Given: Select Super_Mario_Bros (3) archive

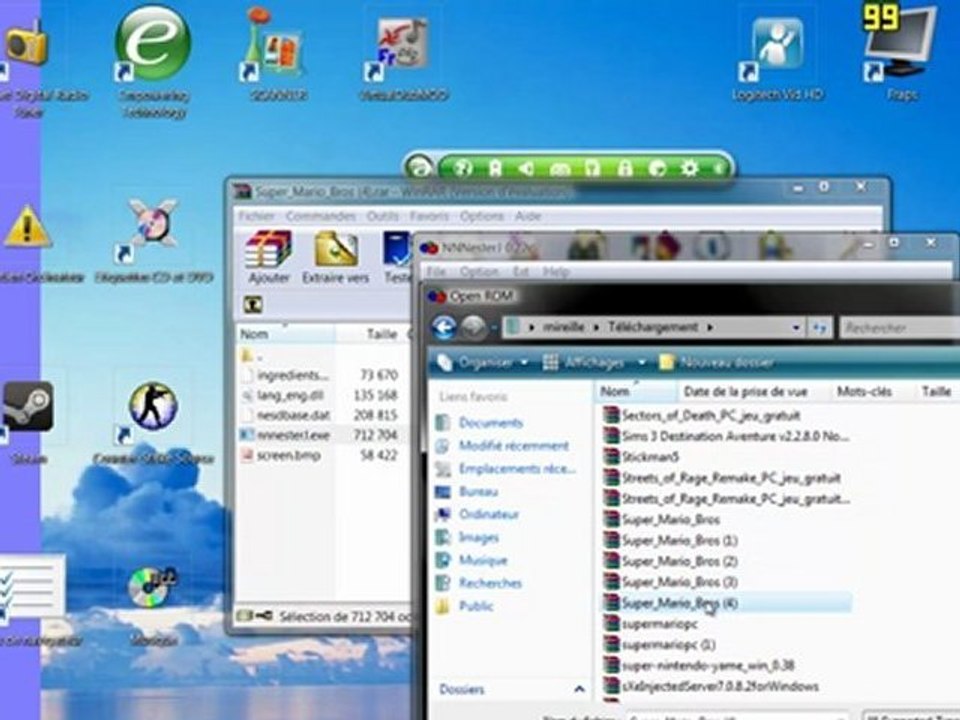Looking at the screenshot, I should tap(680, 582).
